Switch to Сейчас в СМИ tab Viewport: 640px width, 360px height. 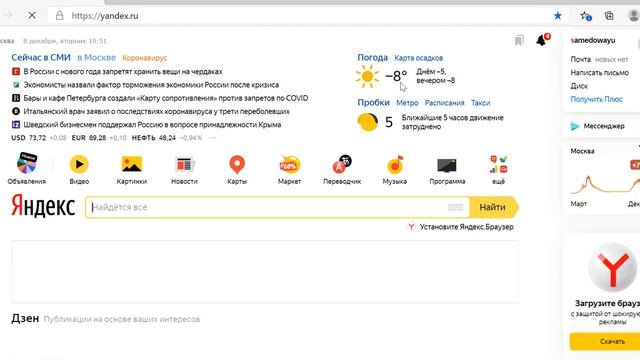41,58
